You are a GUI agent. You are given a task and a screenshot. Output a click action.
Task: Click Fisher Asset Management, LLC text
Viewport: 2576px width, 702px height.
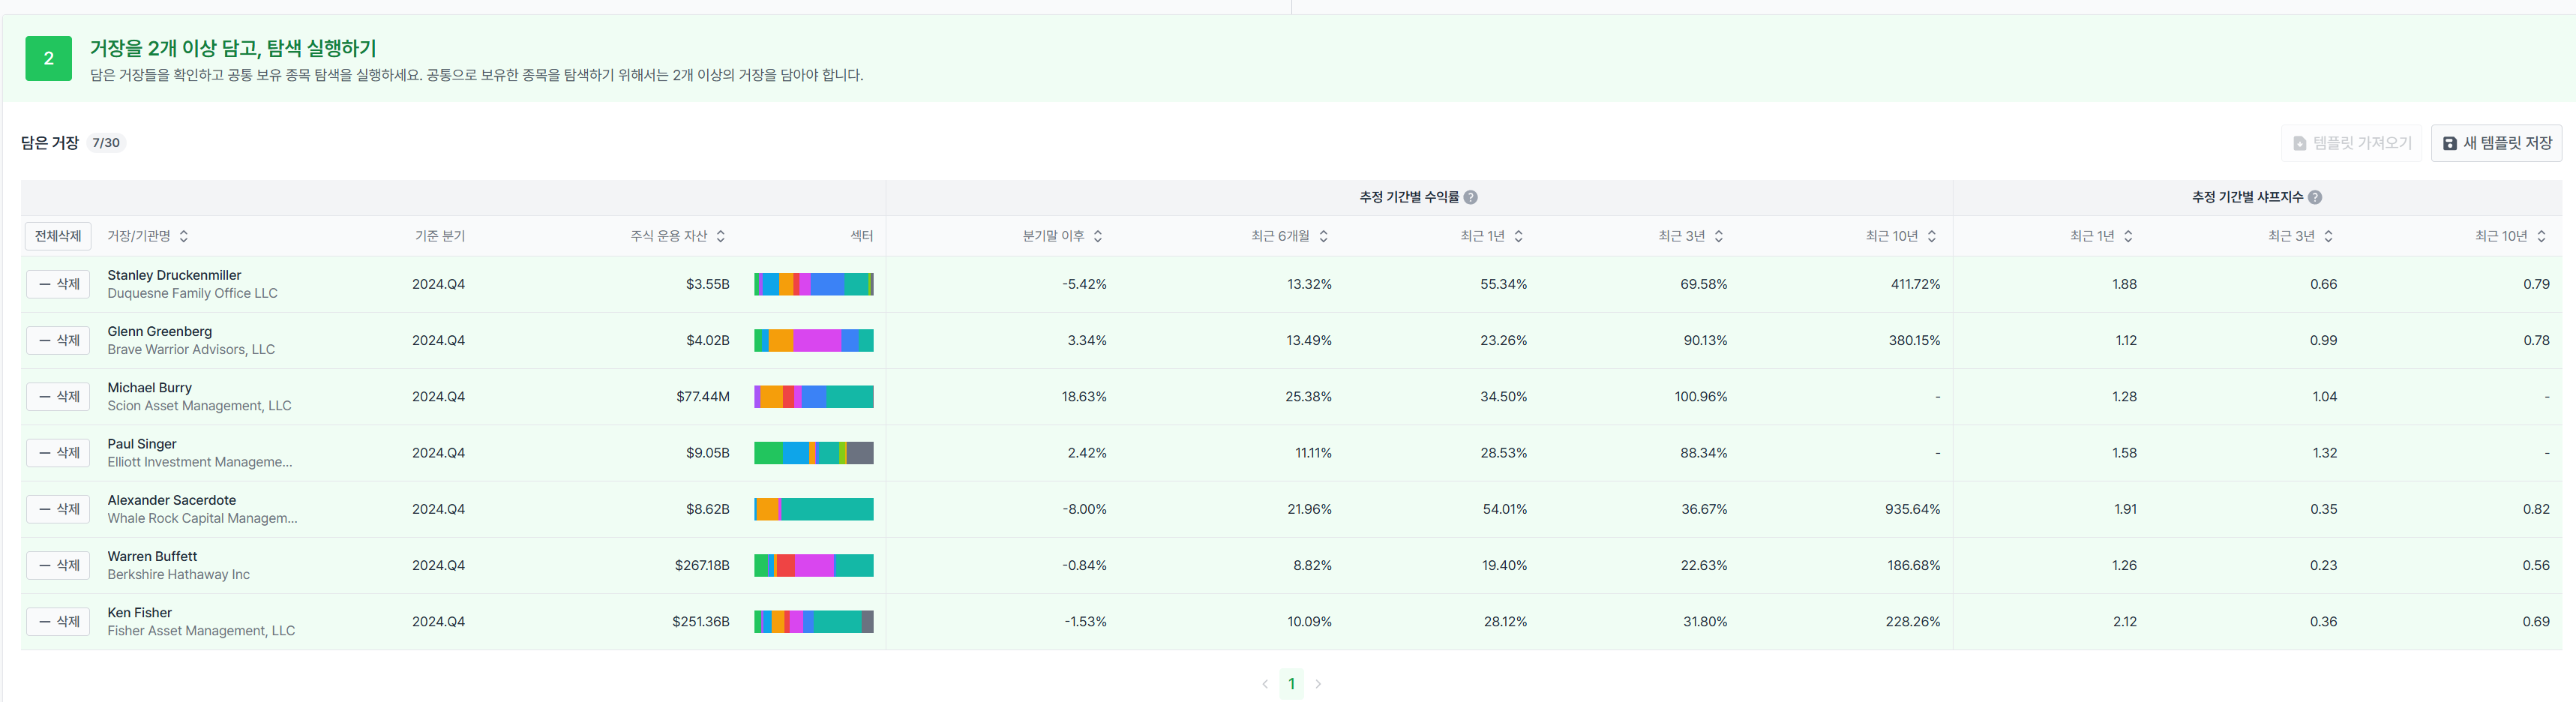[x=201, y=631]
